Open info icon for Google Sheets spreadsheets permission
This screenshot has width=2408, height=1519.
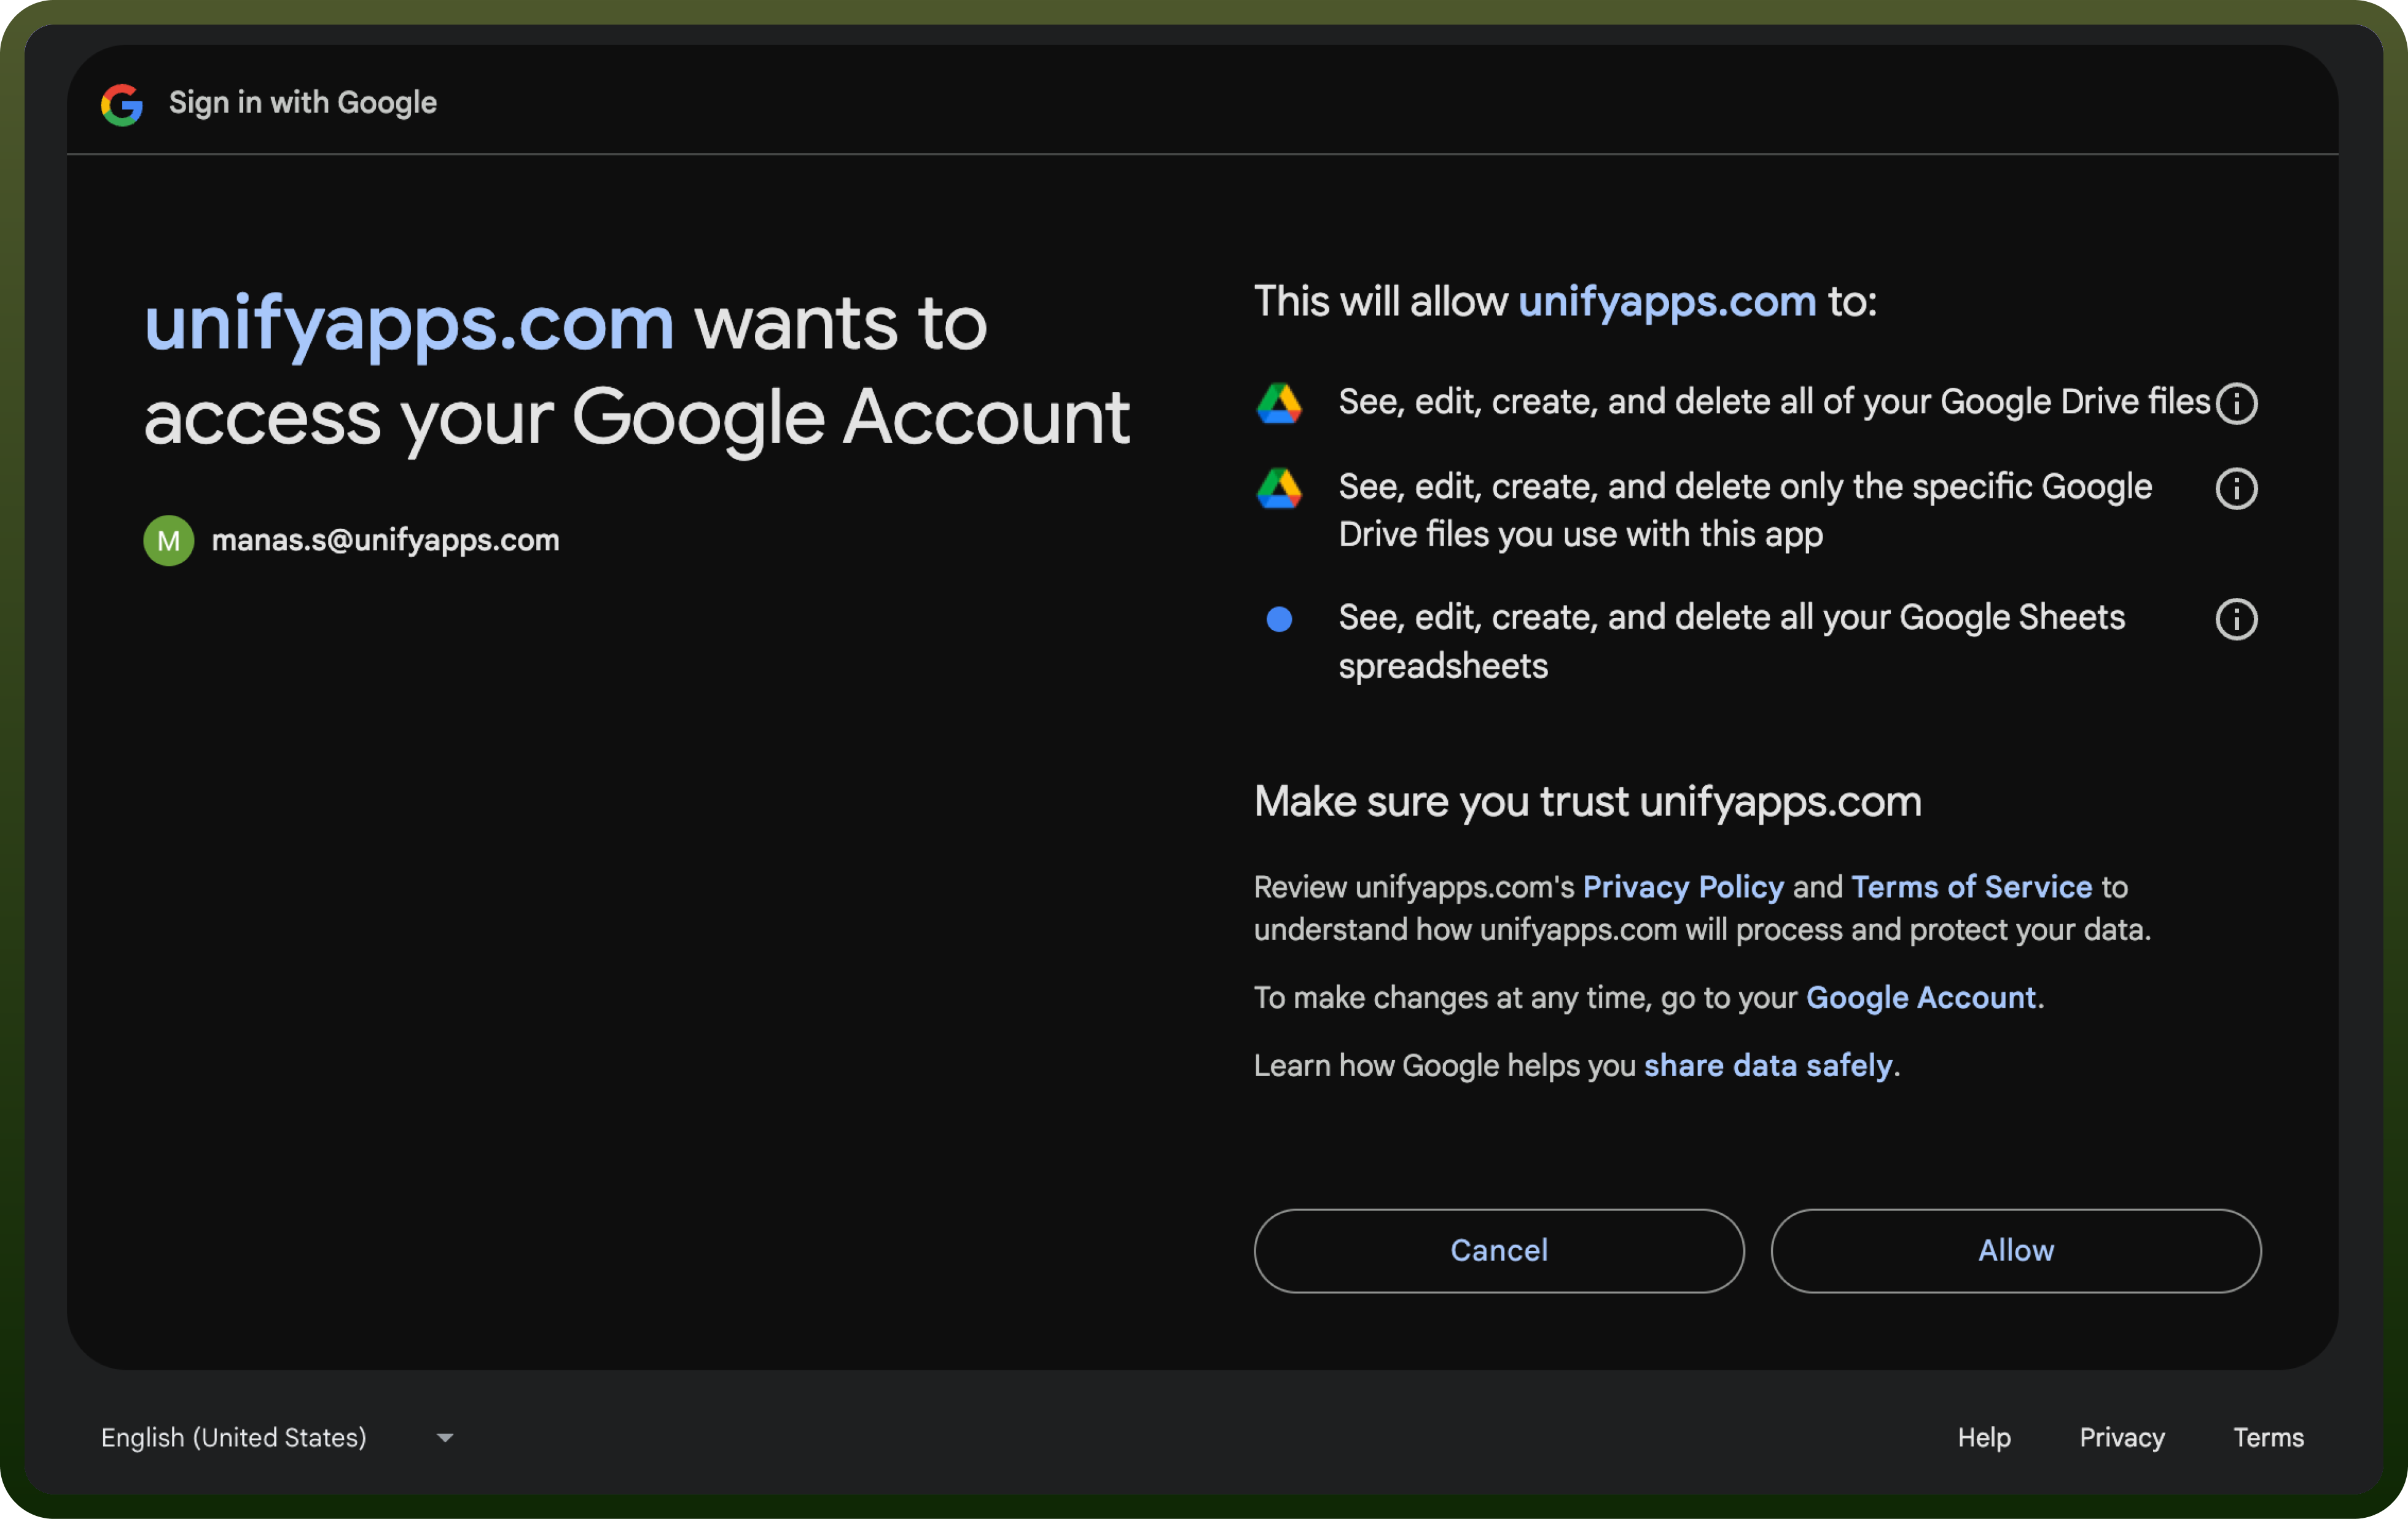click(2236, 620)
